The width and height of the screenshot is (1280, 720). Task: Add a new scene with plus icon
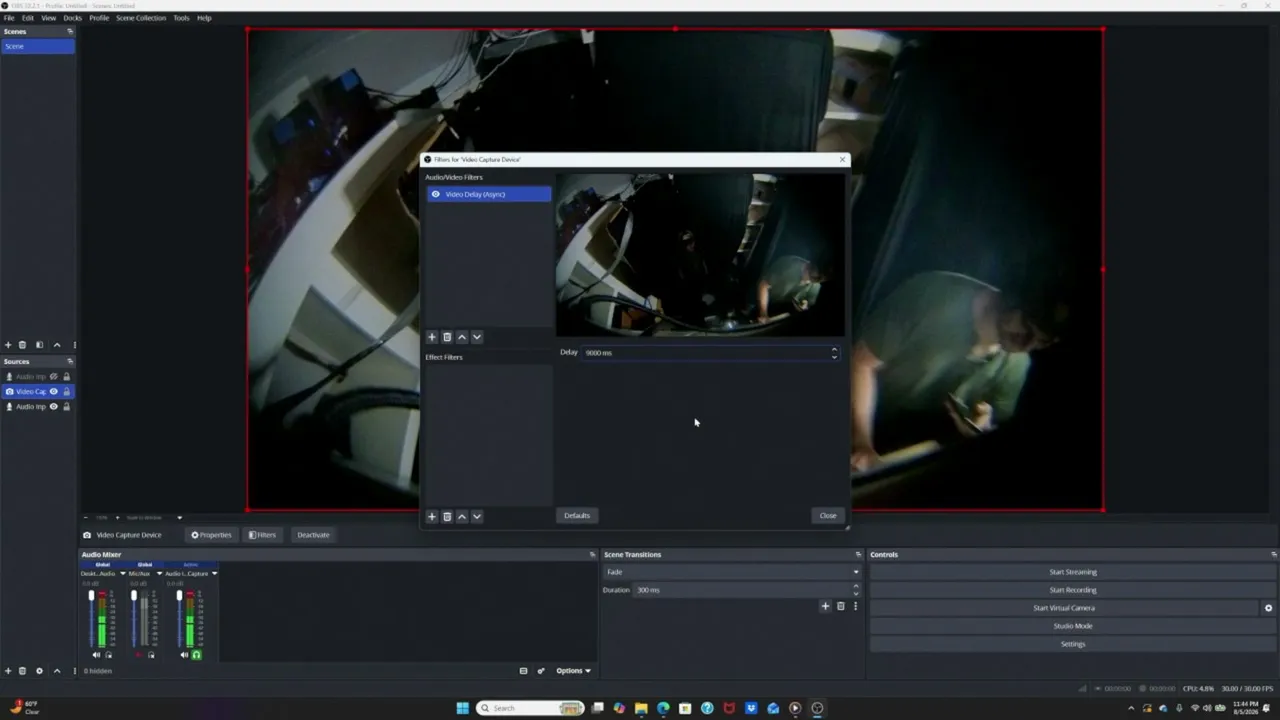[8, 345]
